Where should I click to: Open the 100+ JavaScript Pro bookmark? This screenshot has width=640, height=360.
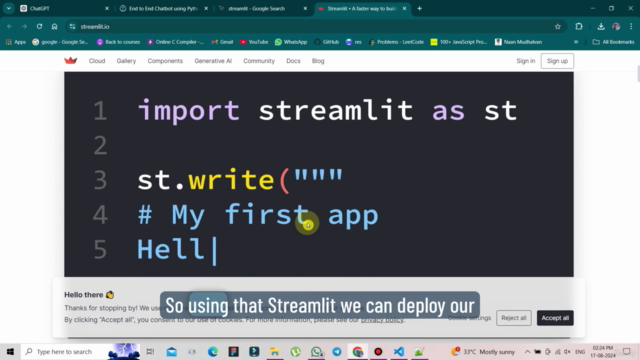[x=459, y=42]
